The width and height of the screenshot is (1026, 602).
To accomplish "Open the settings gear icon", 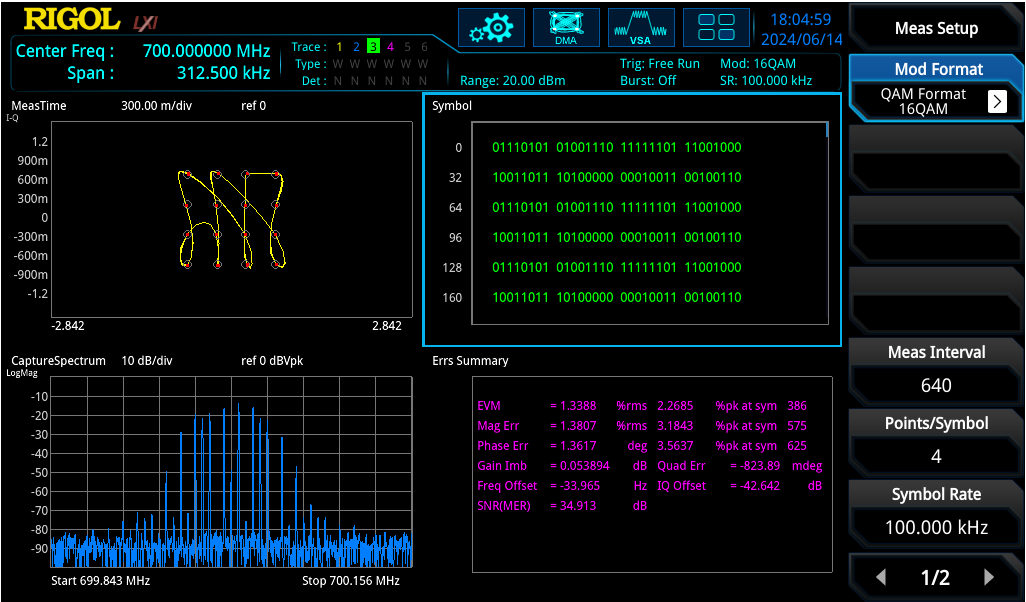I will [491, 27].
